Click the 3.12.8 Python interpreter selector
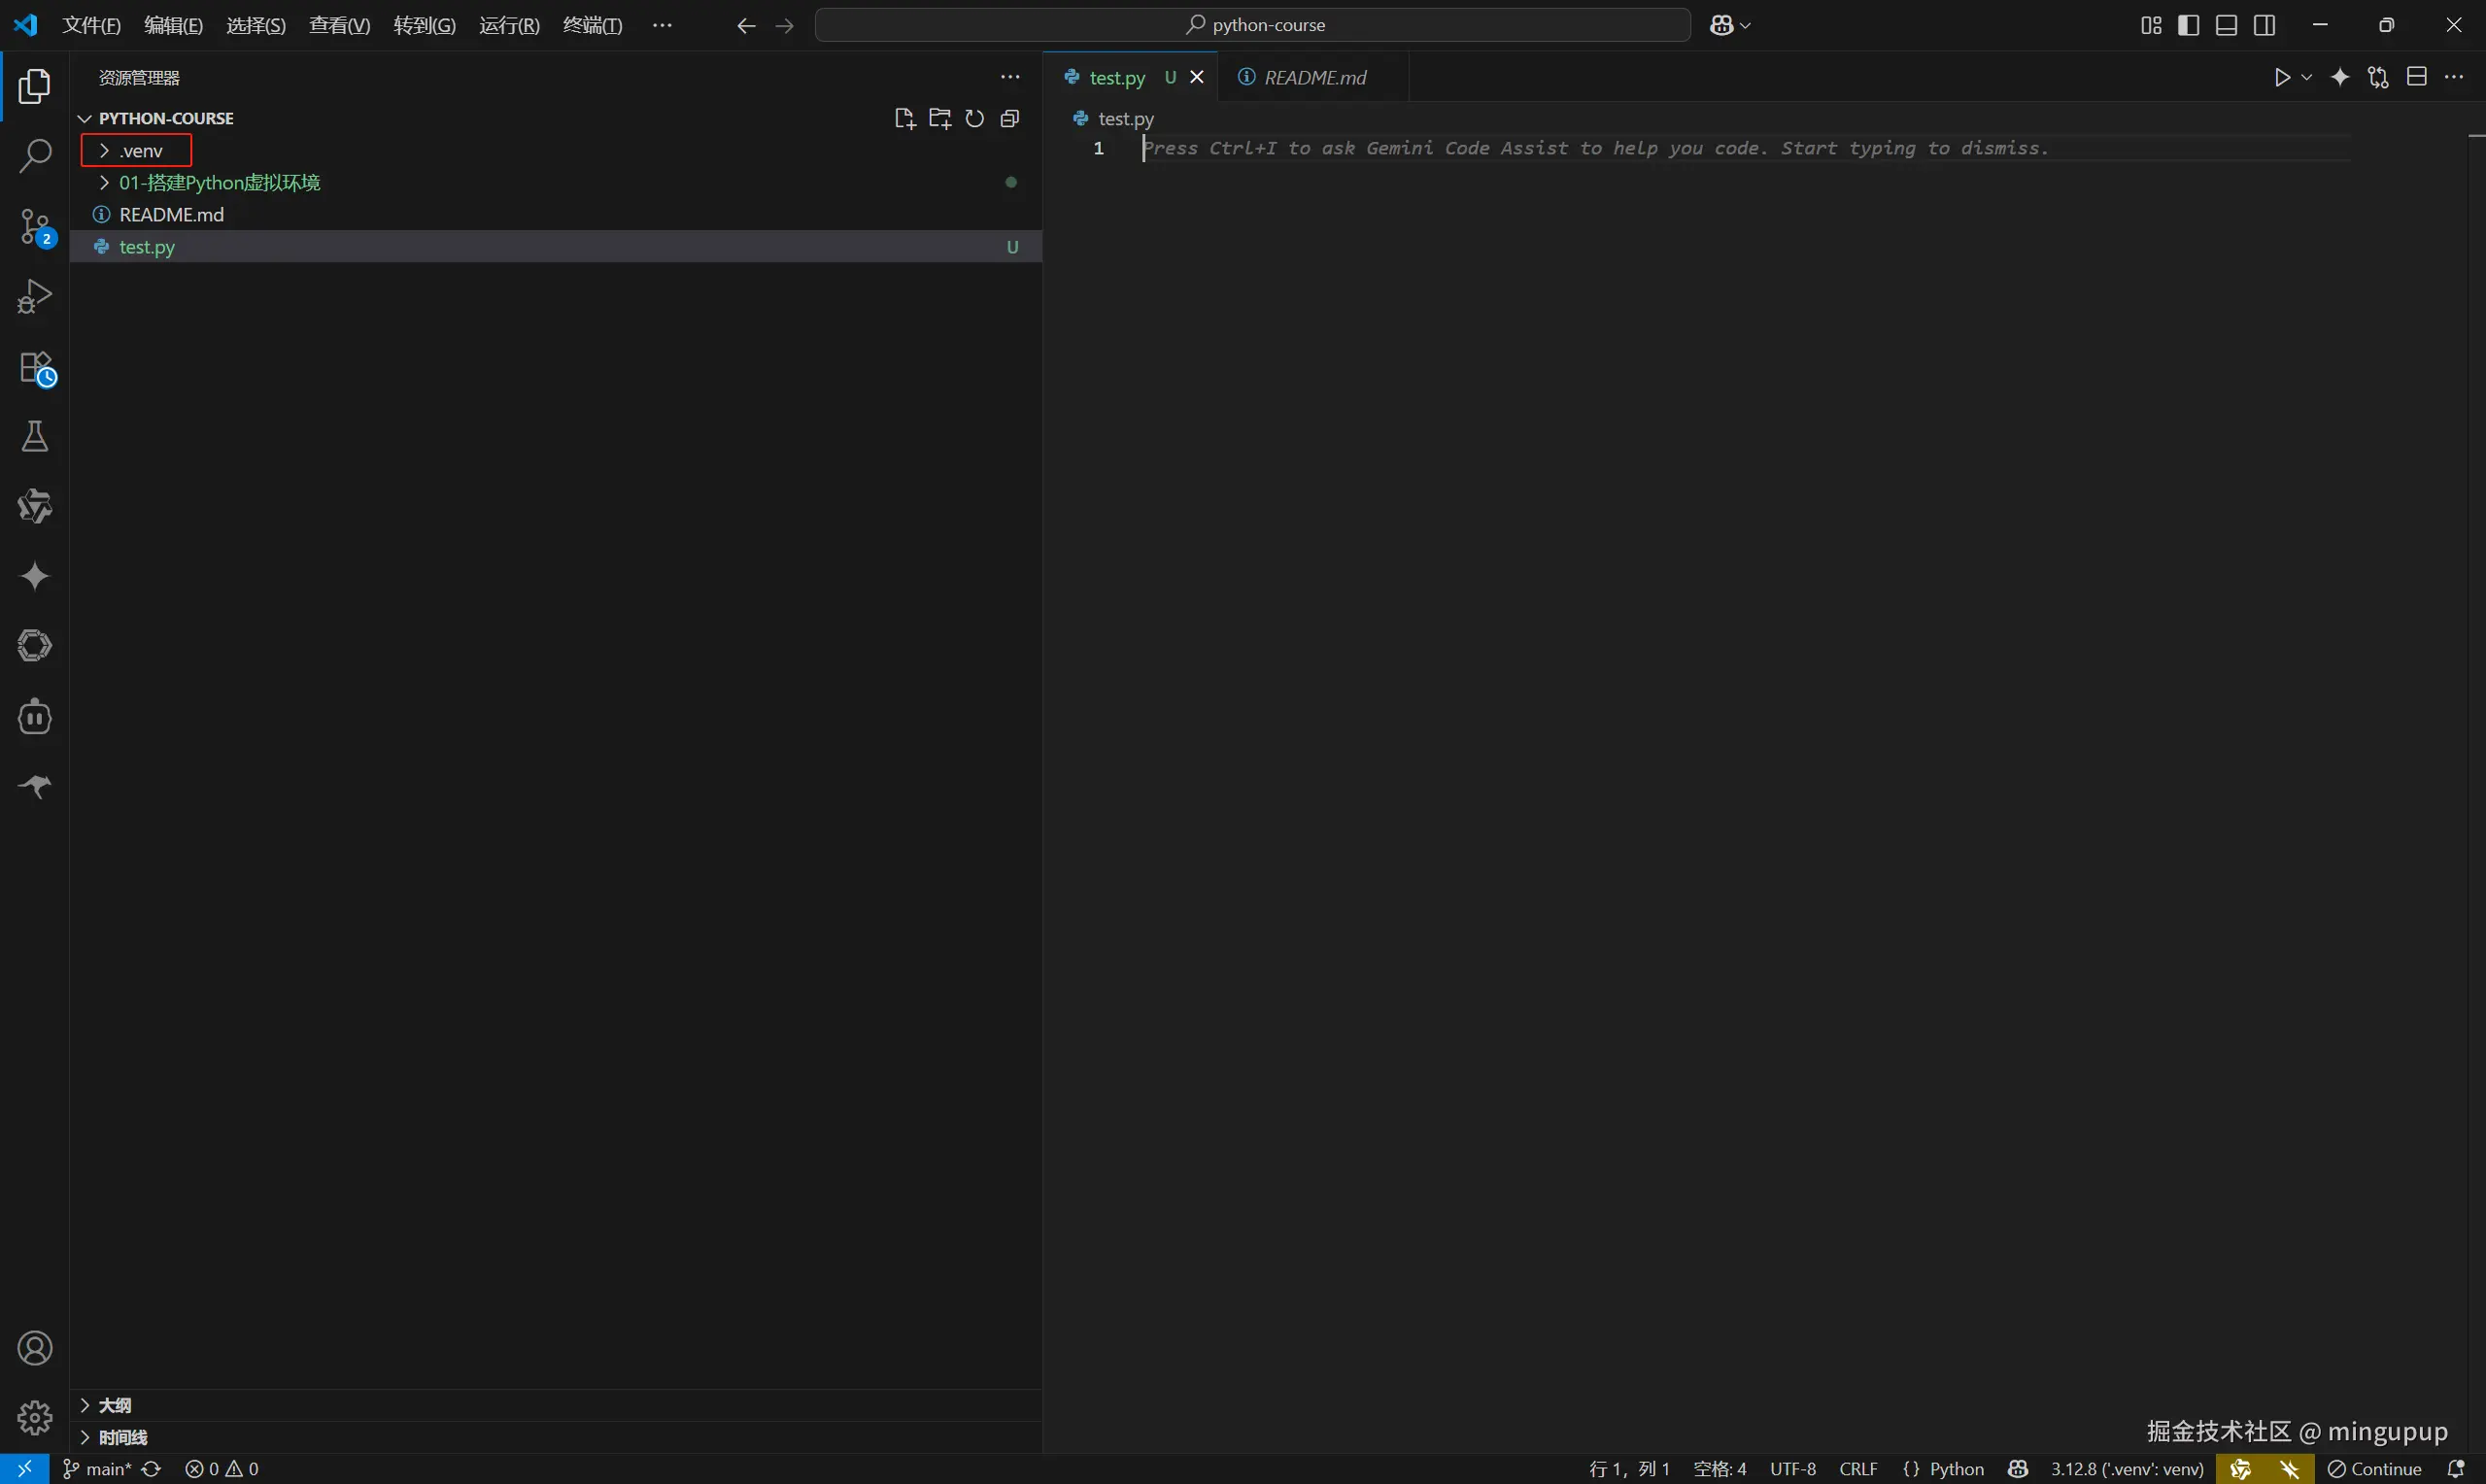Viewport: 2486px width, 1484px height. (x=2126, y=1469)
